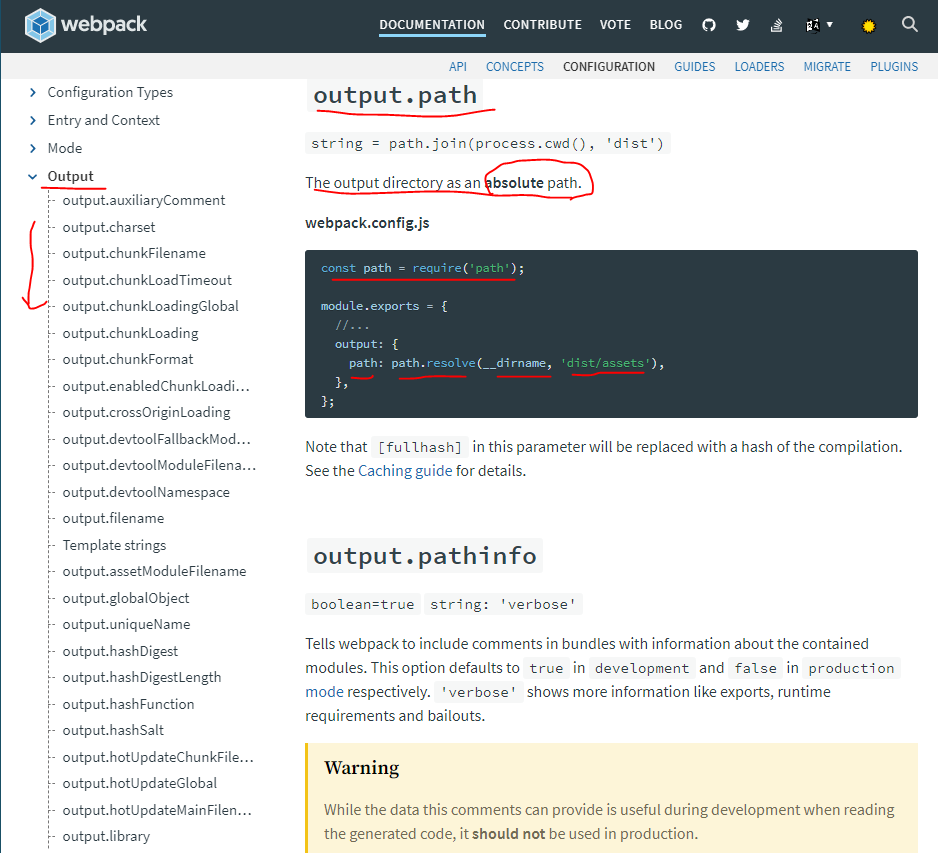Viewport: 938px width, 853px height.
Task: Open the language translation dropdown
Action: coord(819,25)
